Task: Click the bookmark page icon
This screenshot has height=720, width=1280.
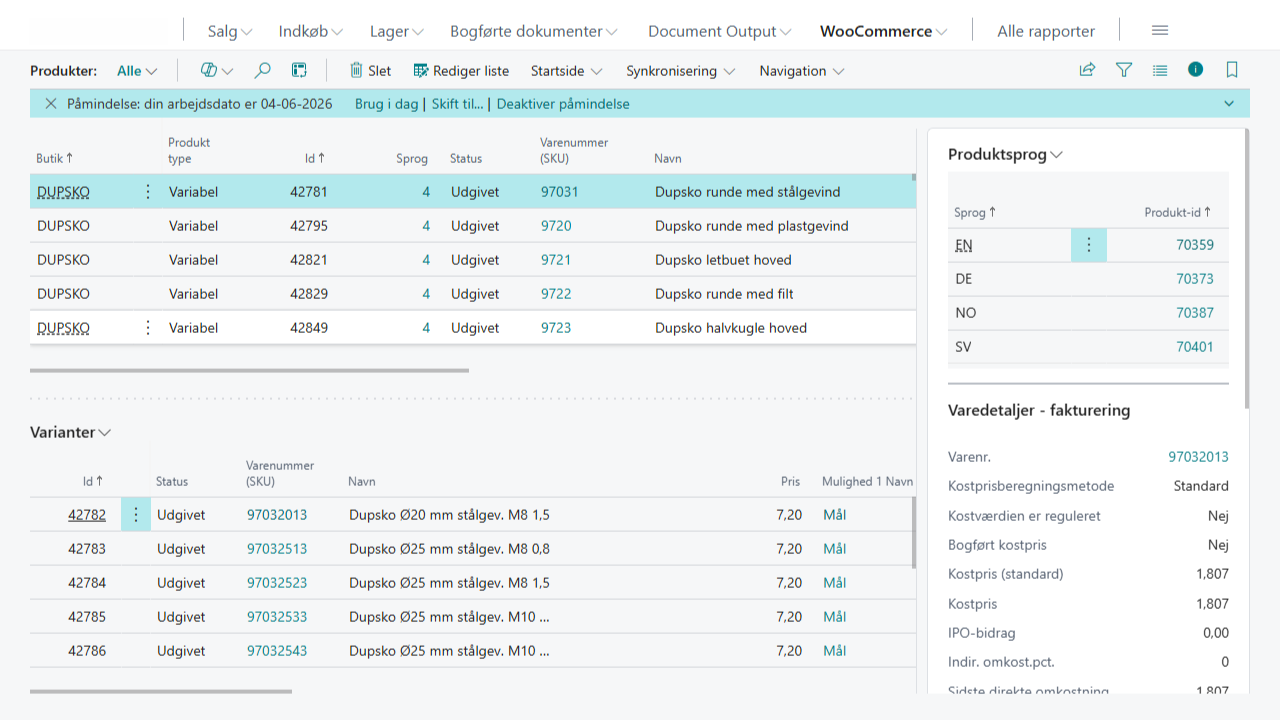Action: 1232,70
